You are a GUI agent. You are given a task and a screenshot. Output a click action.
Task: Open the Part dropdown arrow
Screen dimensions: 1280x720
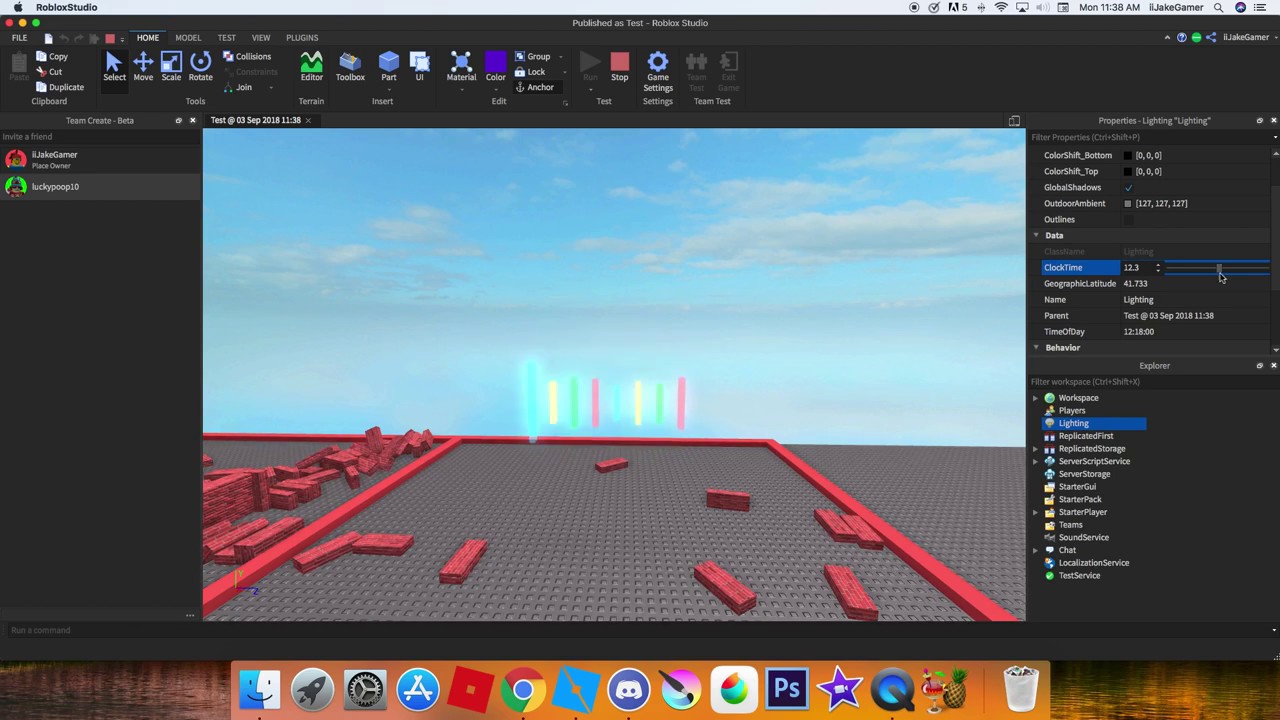point(389,88)
